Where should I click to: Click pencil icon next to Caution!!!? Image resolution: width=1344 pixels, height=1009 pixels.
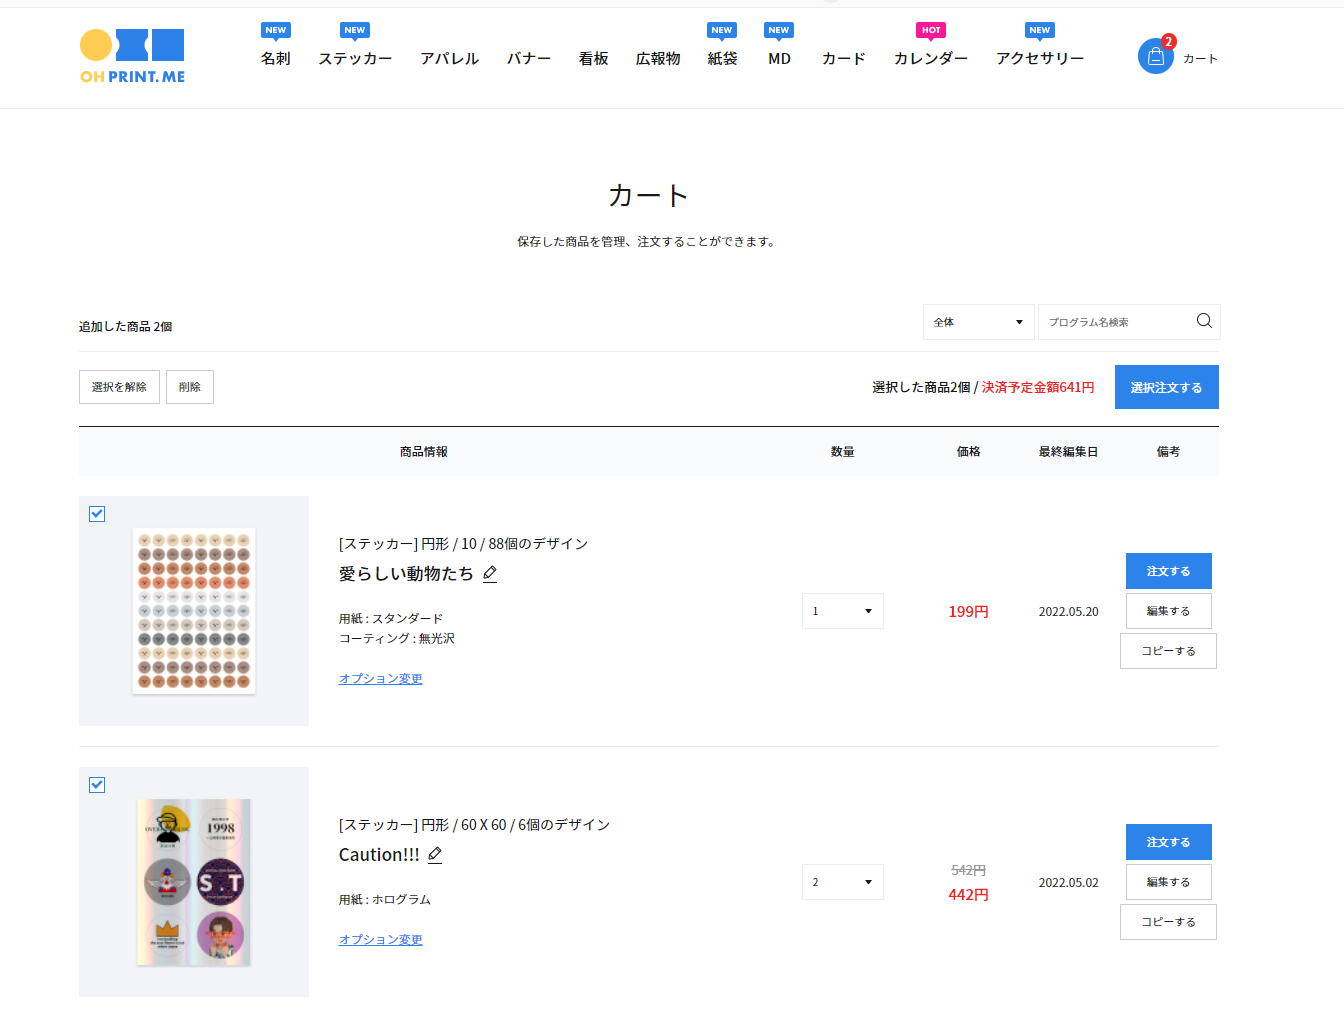pyautogui.click(x=435, y=855)
